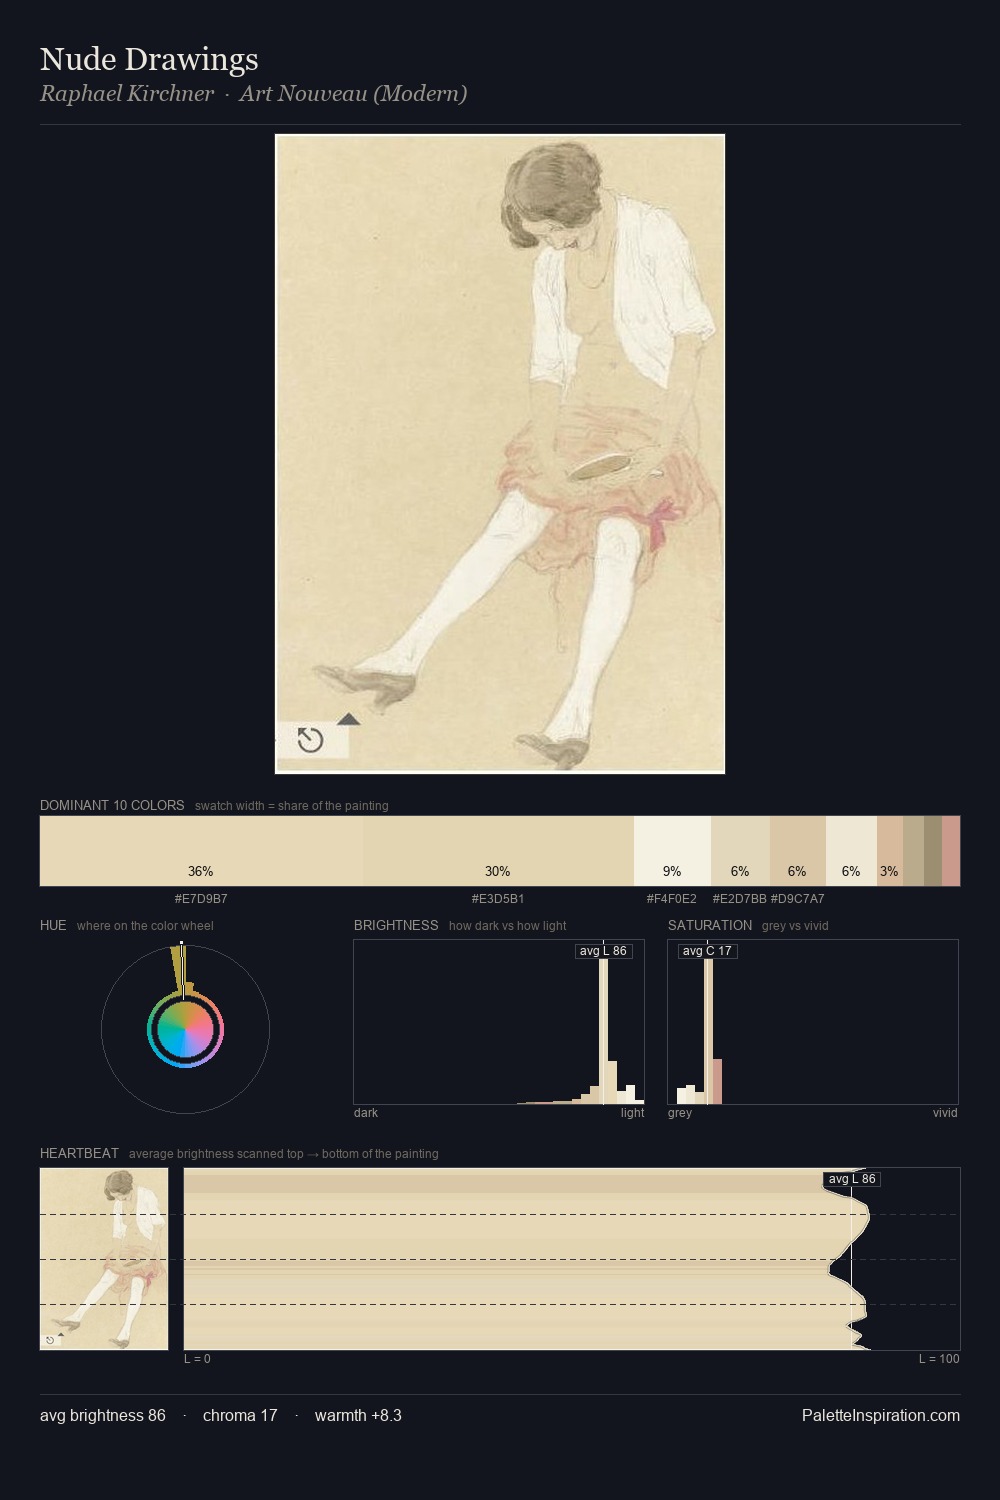
Task: Click the hex code #F4F0E2 text
Action: click(x=672, y=899)
